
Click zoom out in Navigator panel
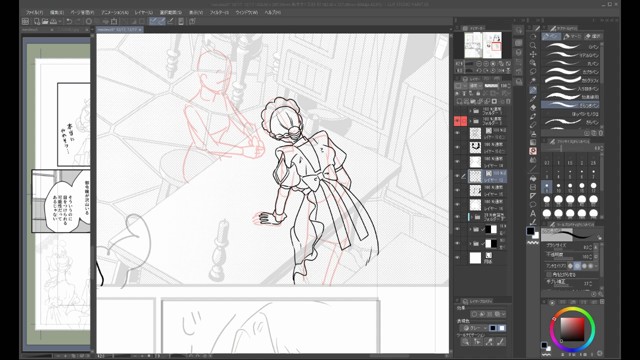(479, 64)
